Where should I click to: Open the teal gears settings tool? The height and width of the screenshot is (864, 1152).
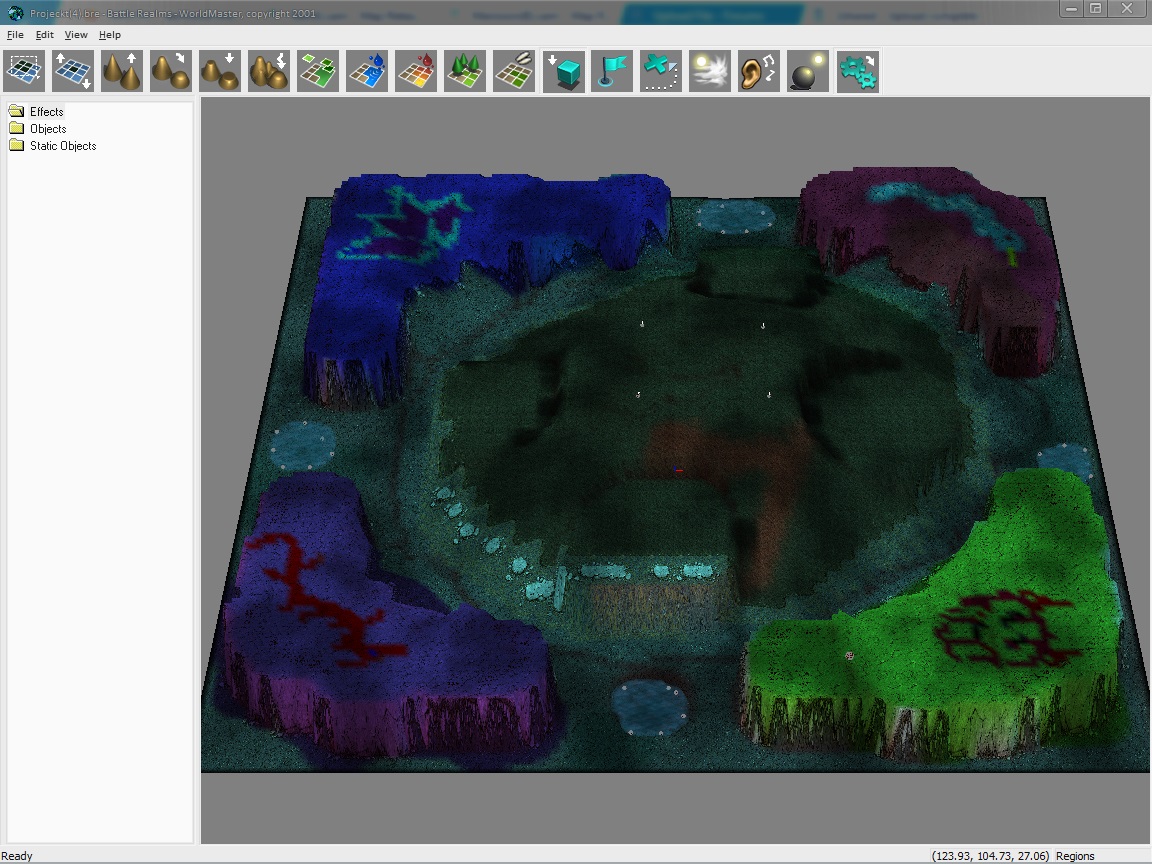857,71
